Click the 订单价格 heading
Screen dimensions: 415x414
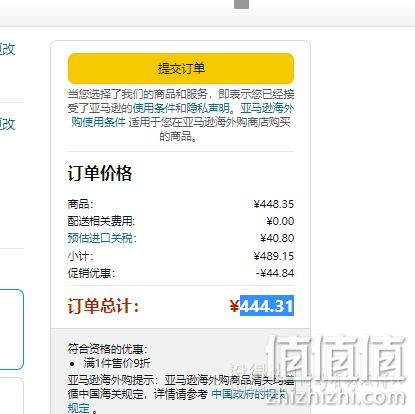coord(100,173)
